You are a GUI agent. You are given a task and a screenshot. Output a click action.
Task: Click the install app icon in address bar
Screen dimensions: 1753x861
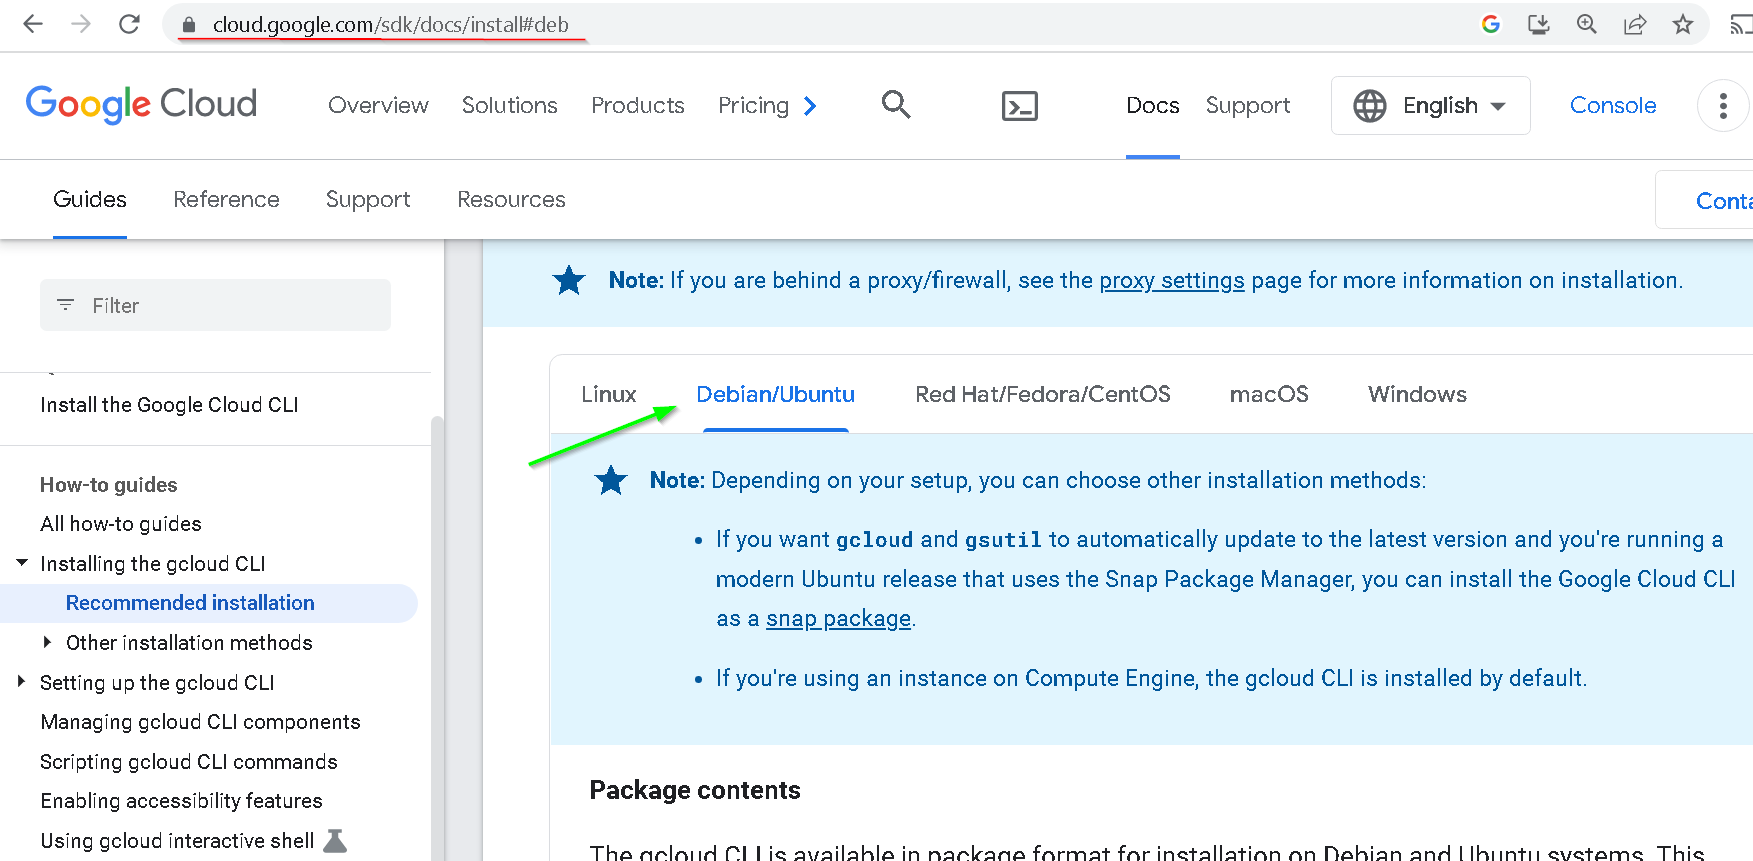tap(1538, 24)
